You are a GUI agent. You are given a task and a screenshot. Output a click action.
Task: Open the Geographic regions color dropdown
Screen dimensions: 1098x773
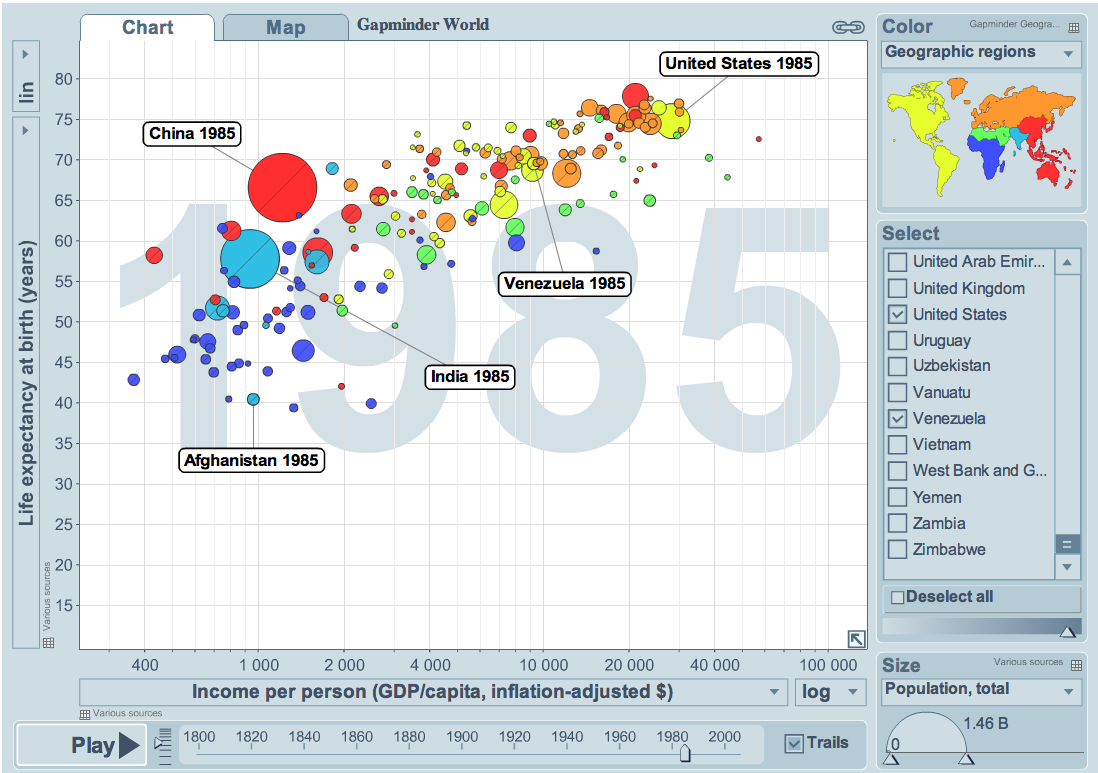pyautogui.click(x=982, y=53)
